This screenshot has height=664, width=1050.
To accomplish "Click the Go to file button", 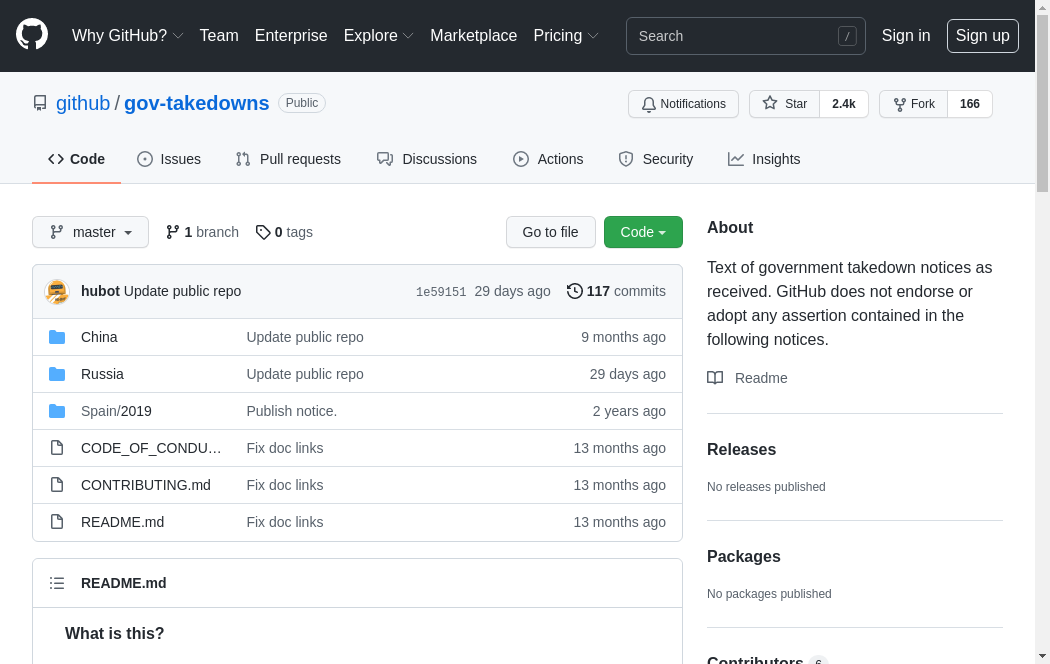I will [550, 232].
